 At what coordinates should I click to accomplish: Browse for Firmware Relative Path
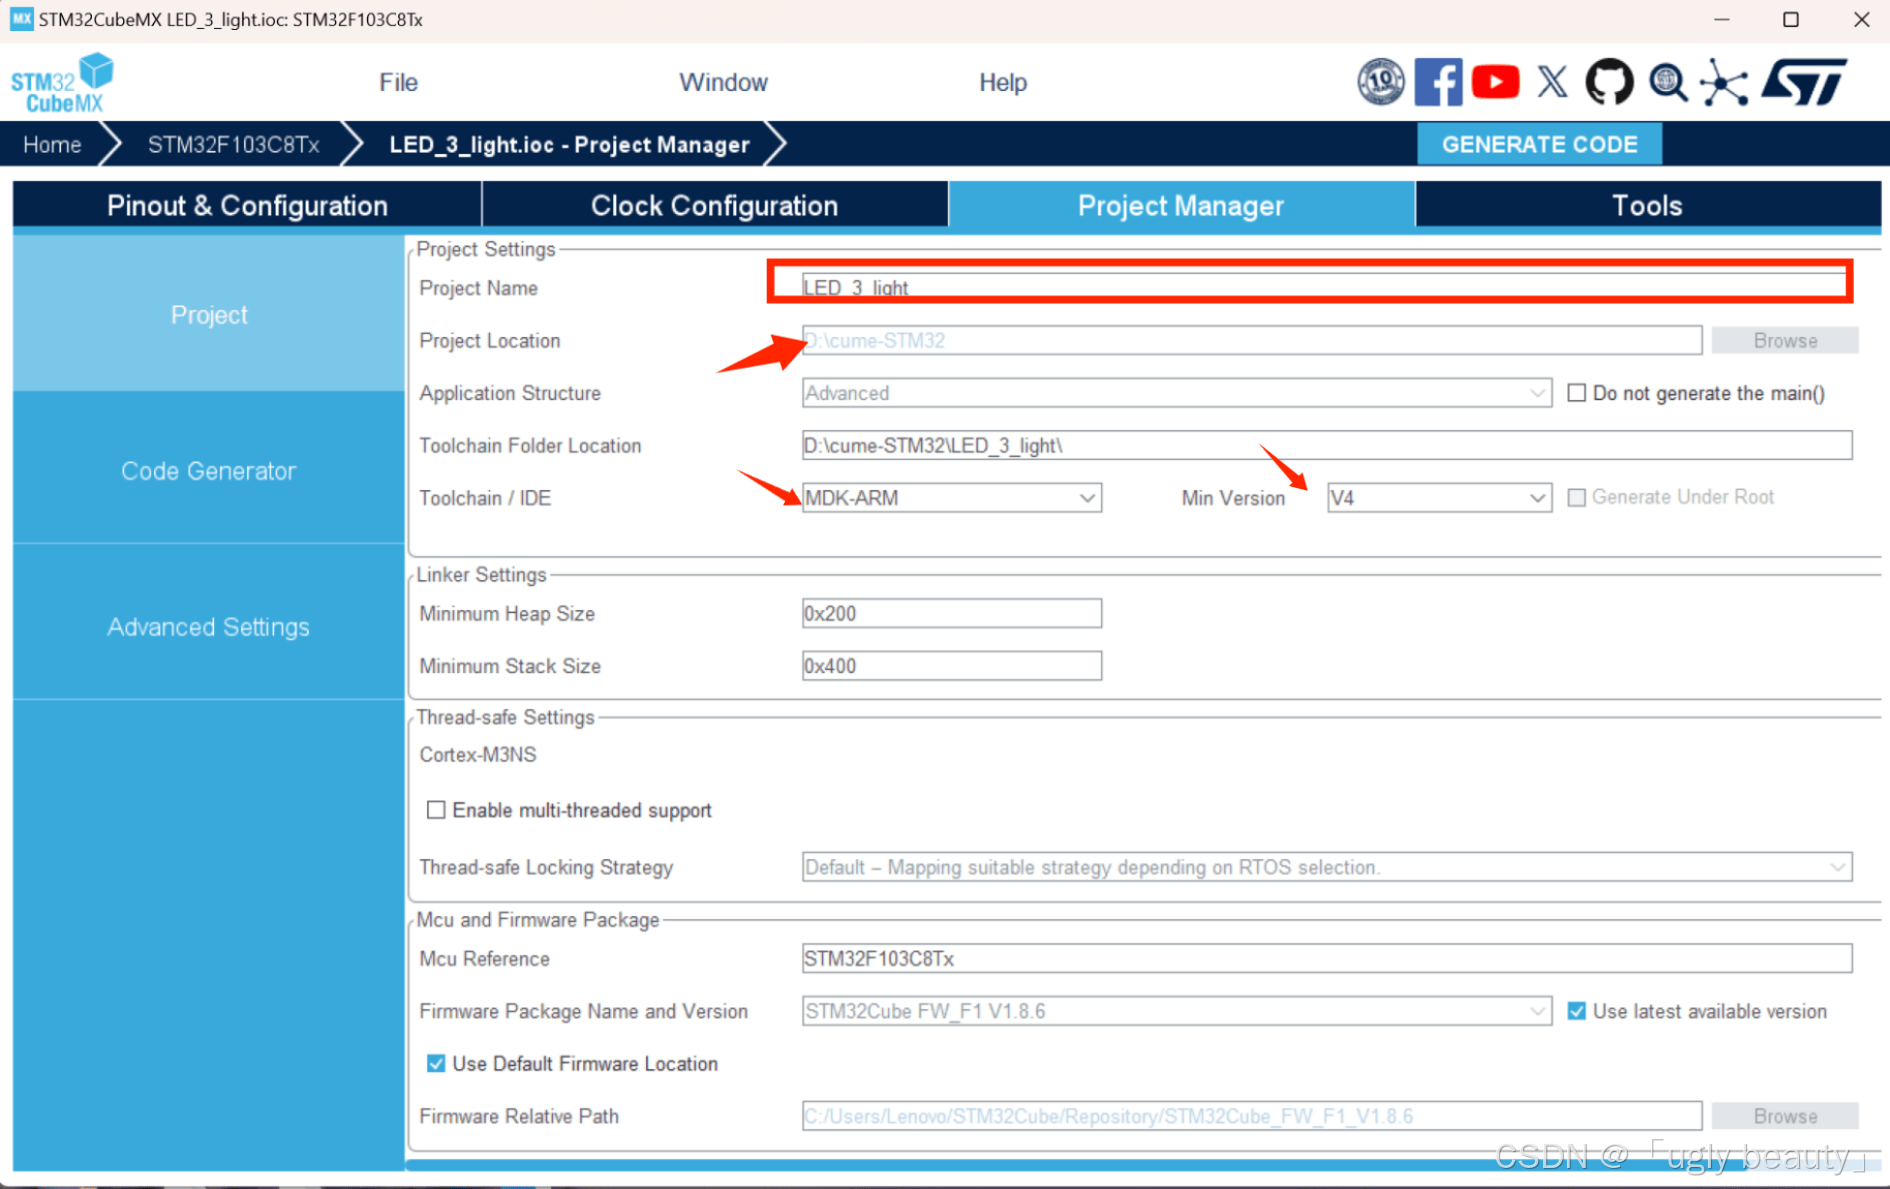tap(1784, 1115)
